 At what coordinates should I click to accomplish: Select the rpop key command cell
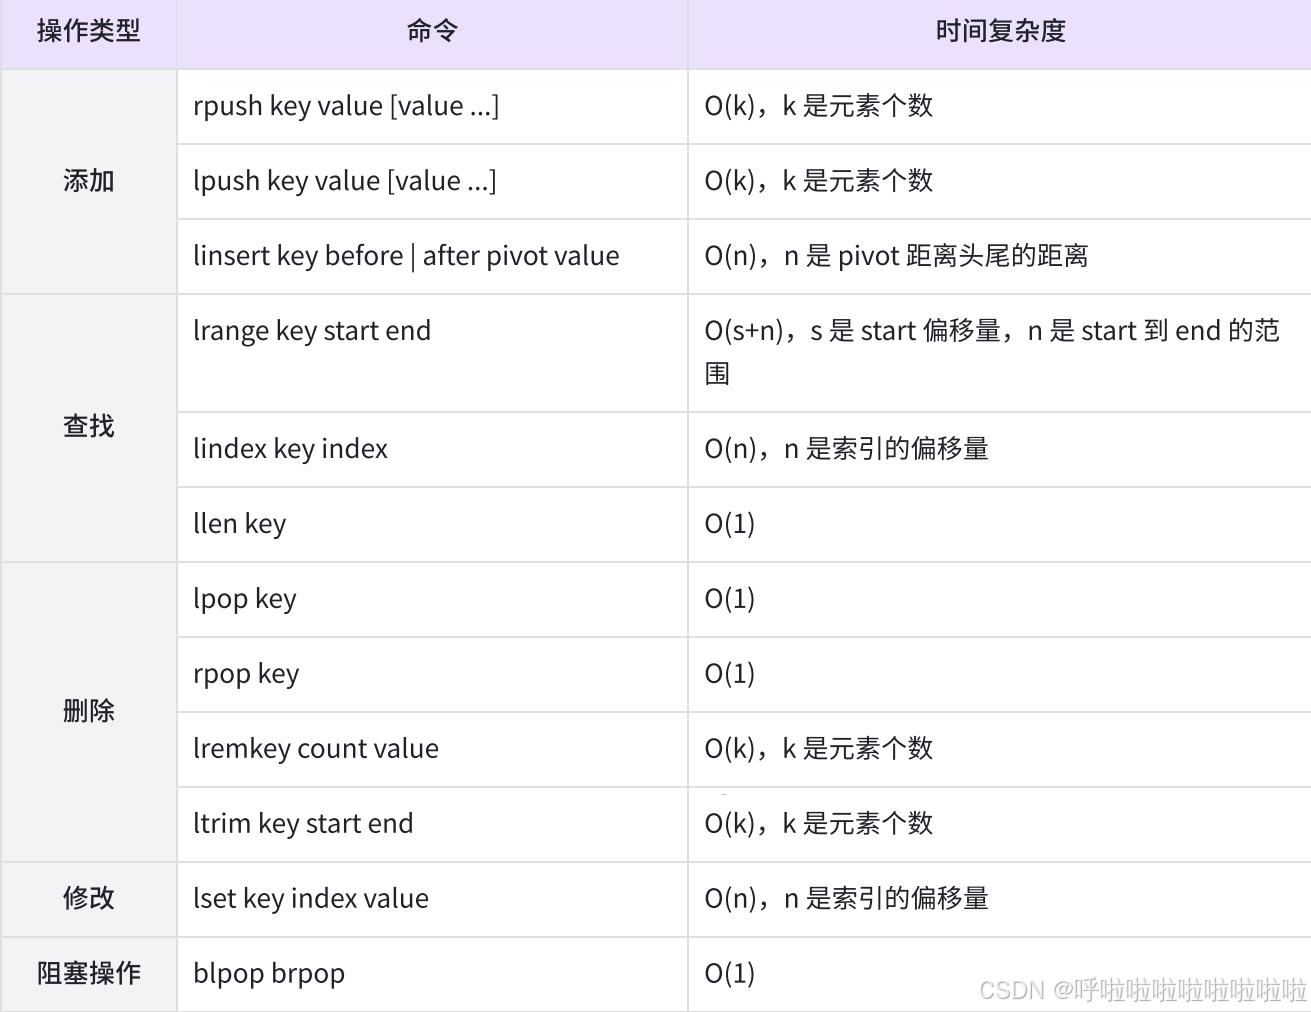(432, 675)
